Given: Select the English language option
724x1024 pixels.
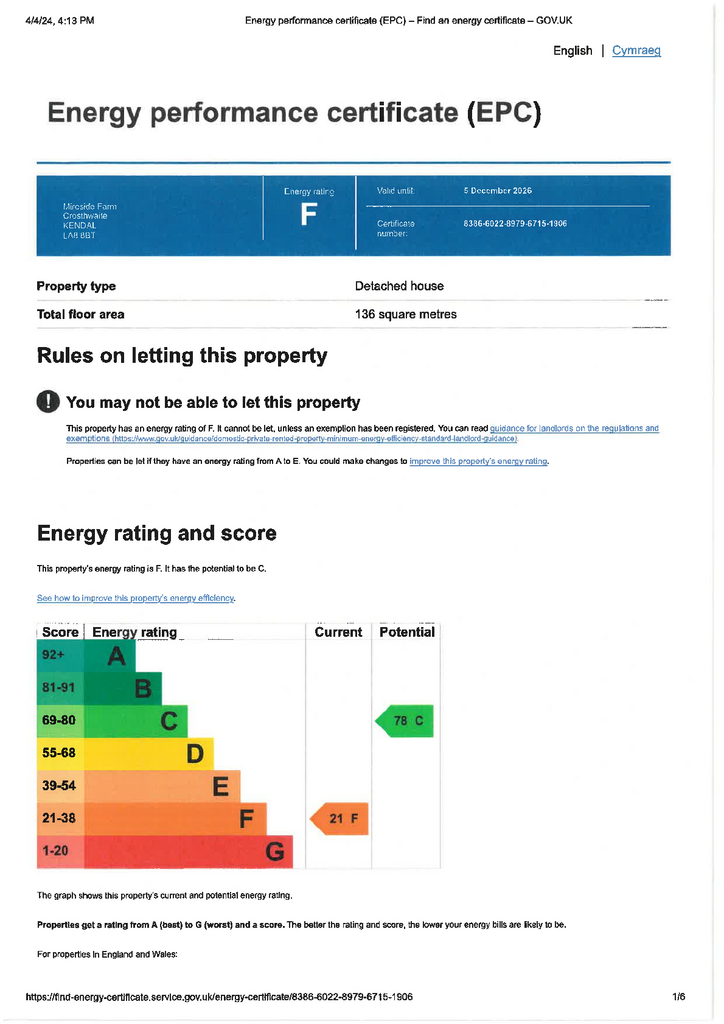Looking at the screenshot, I should coord(572,51).
